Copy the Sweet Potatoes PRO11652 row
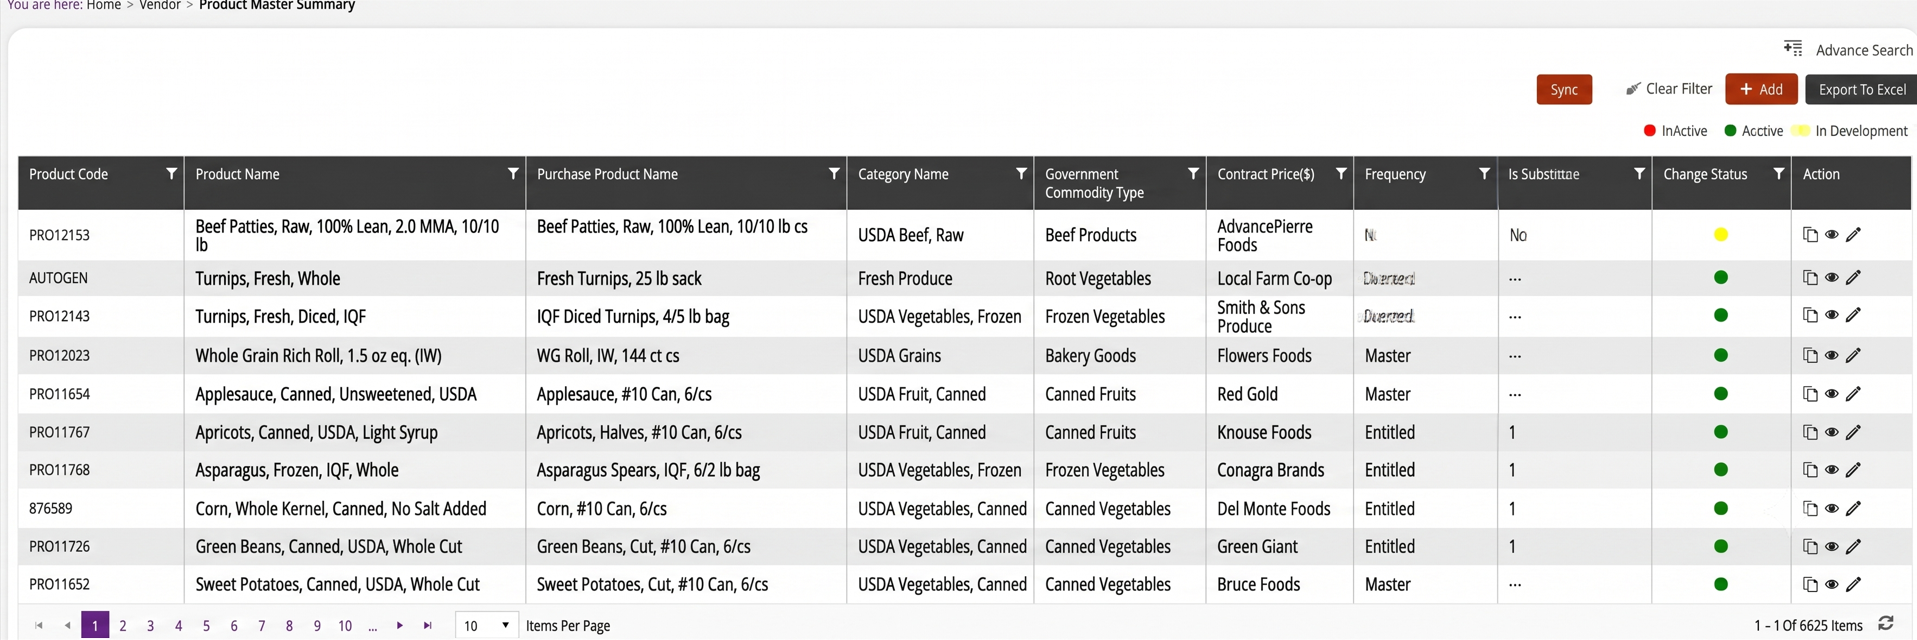 tap(1810, 584)
